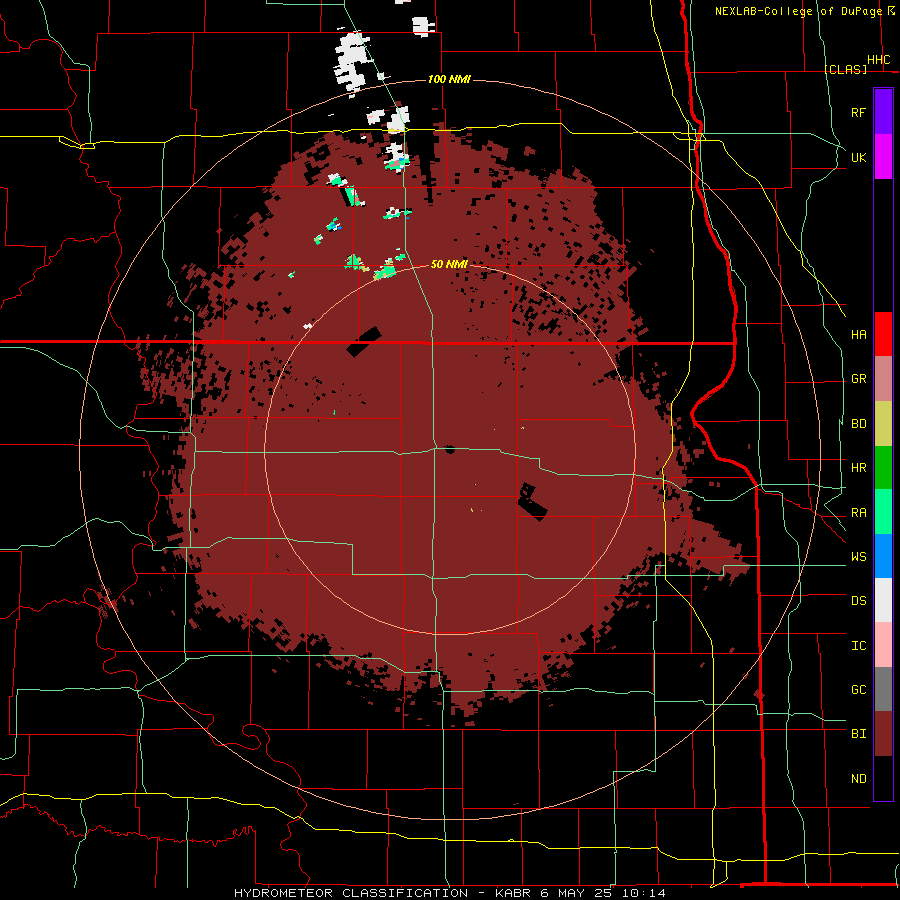Pick the HR dark green legend swatch
Viewport: 900px width, 900px height.
tap(883, 468)
